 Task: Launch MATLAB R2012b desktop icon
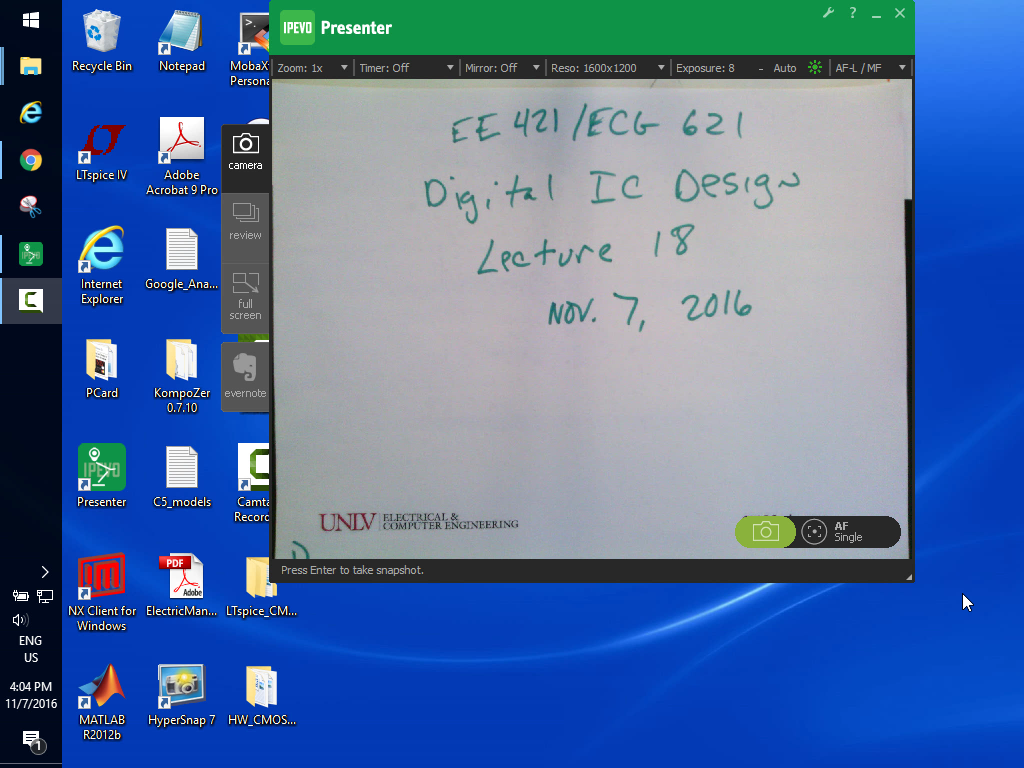102,700
